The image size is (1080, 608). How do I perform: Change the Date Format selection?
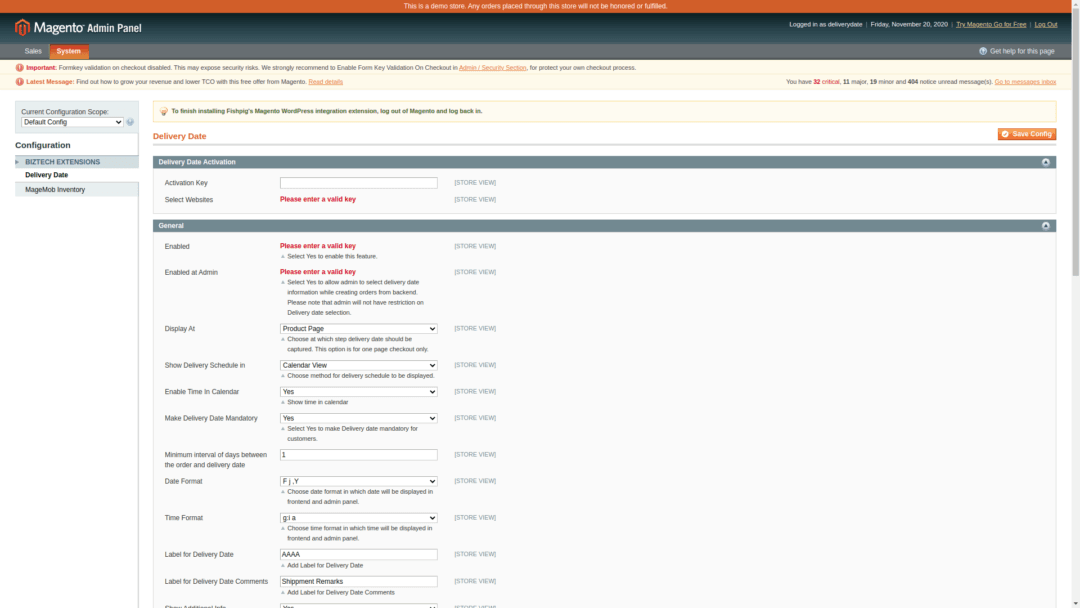coord(358,481)
